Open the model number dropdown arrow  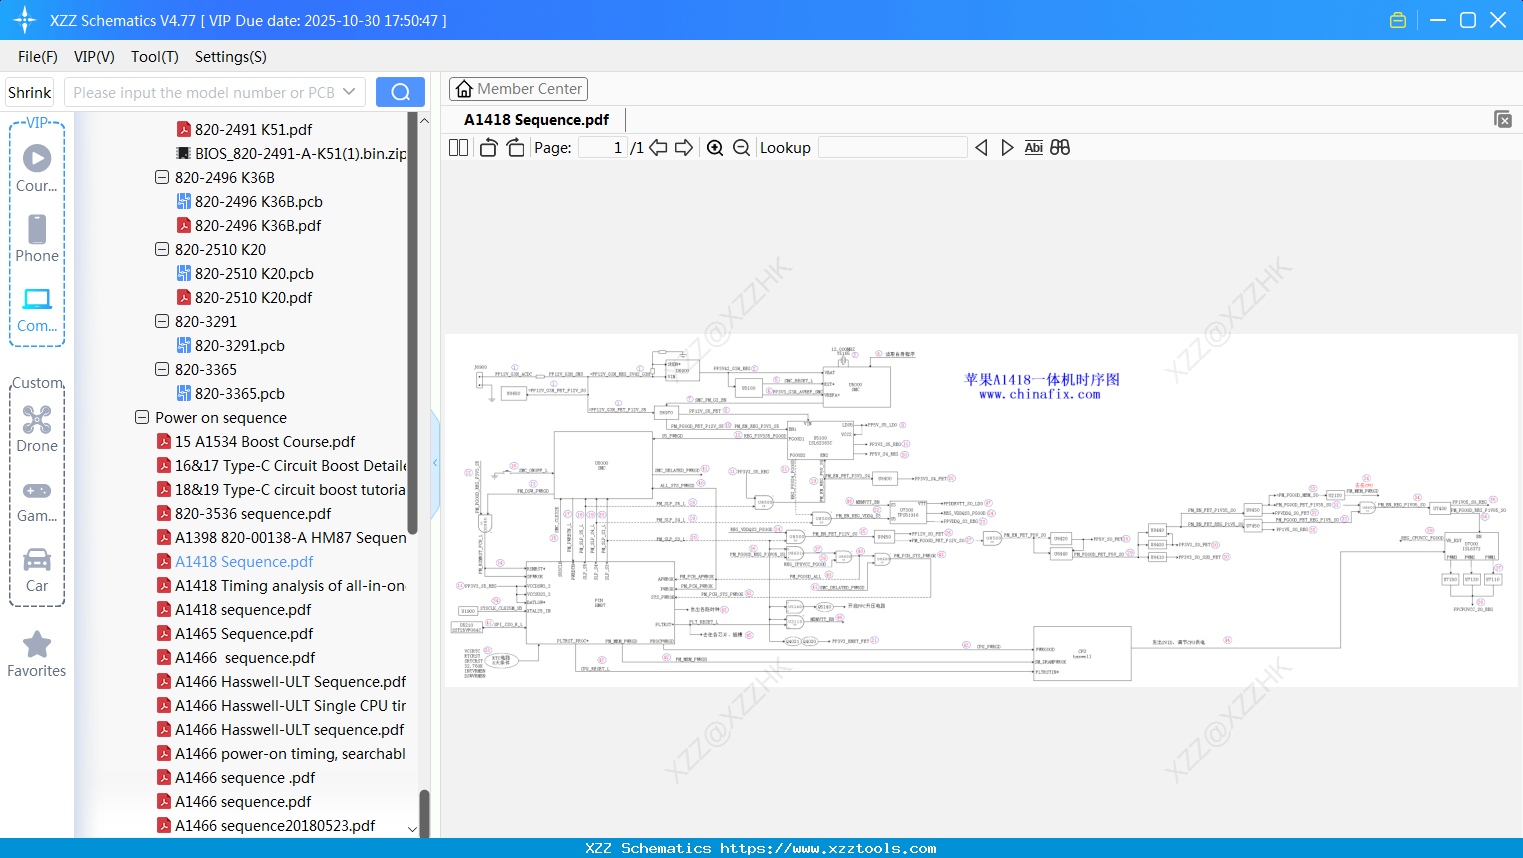click(x=349, y=92)
